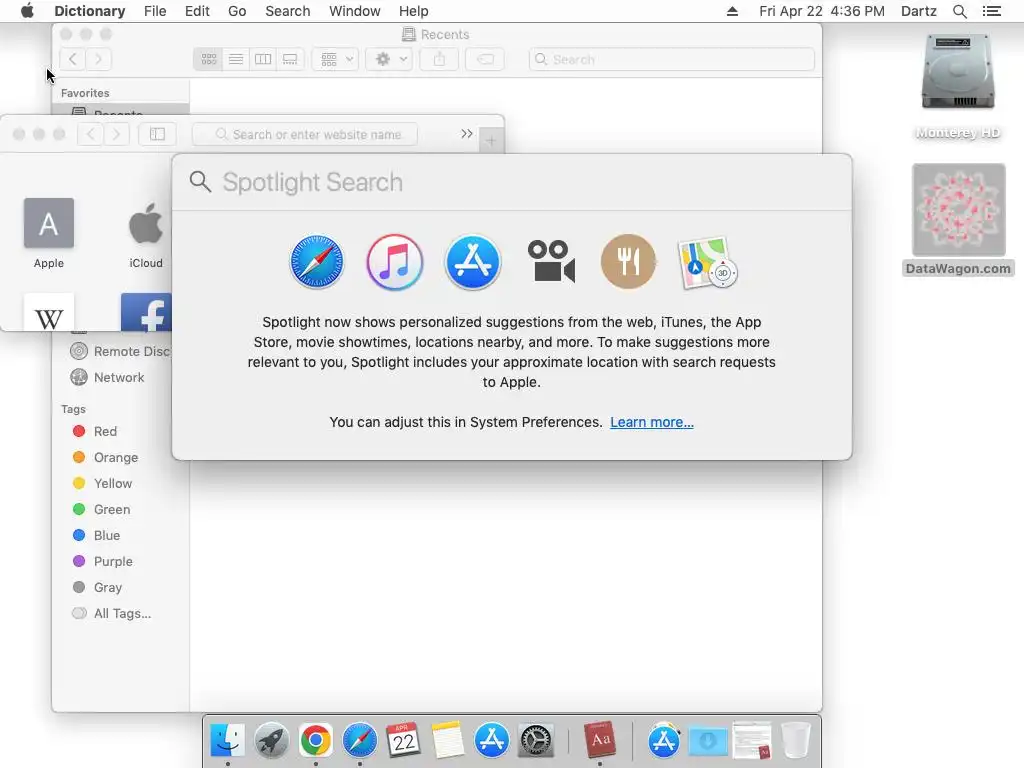Click the Finder search field
Image resolution: width=1024 pixels, height=768 pixels.
[x=672, y=59]
